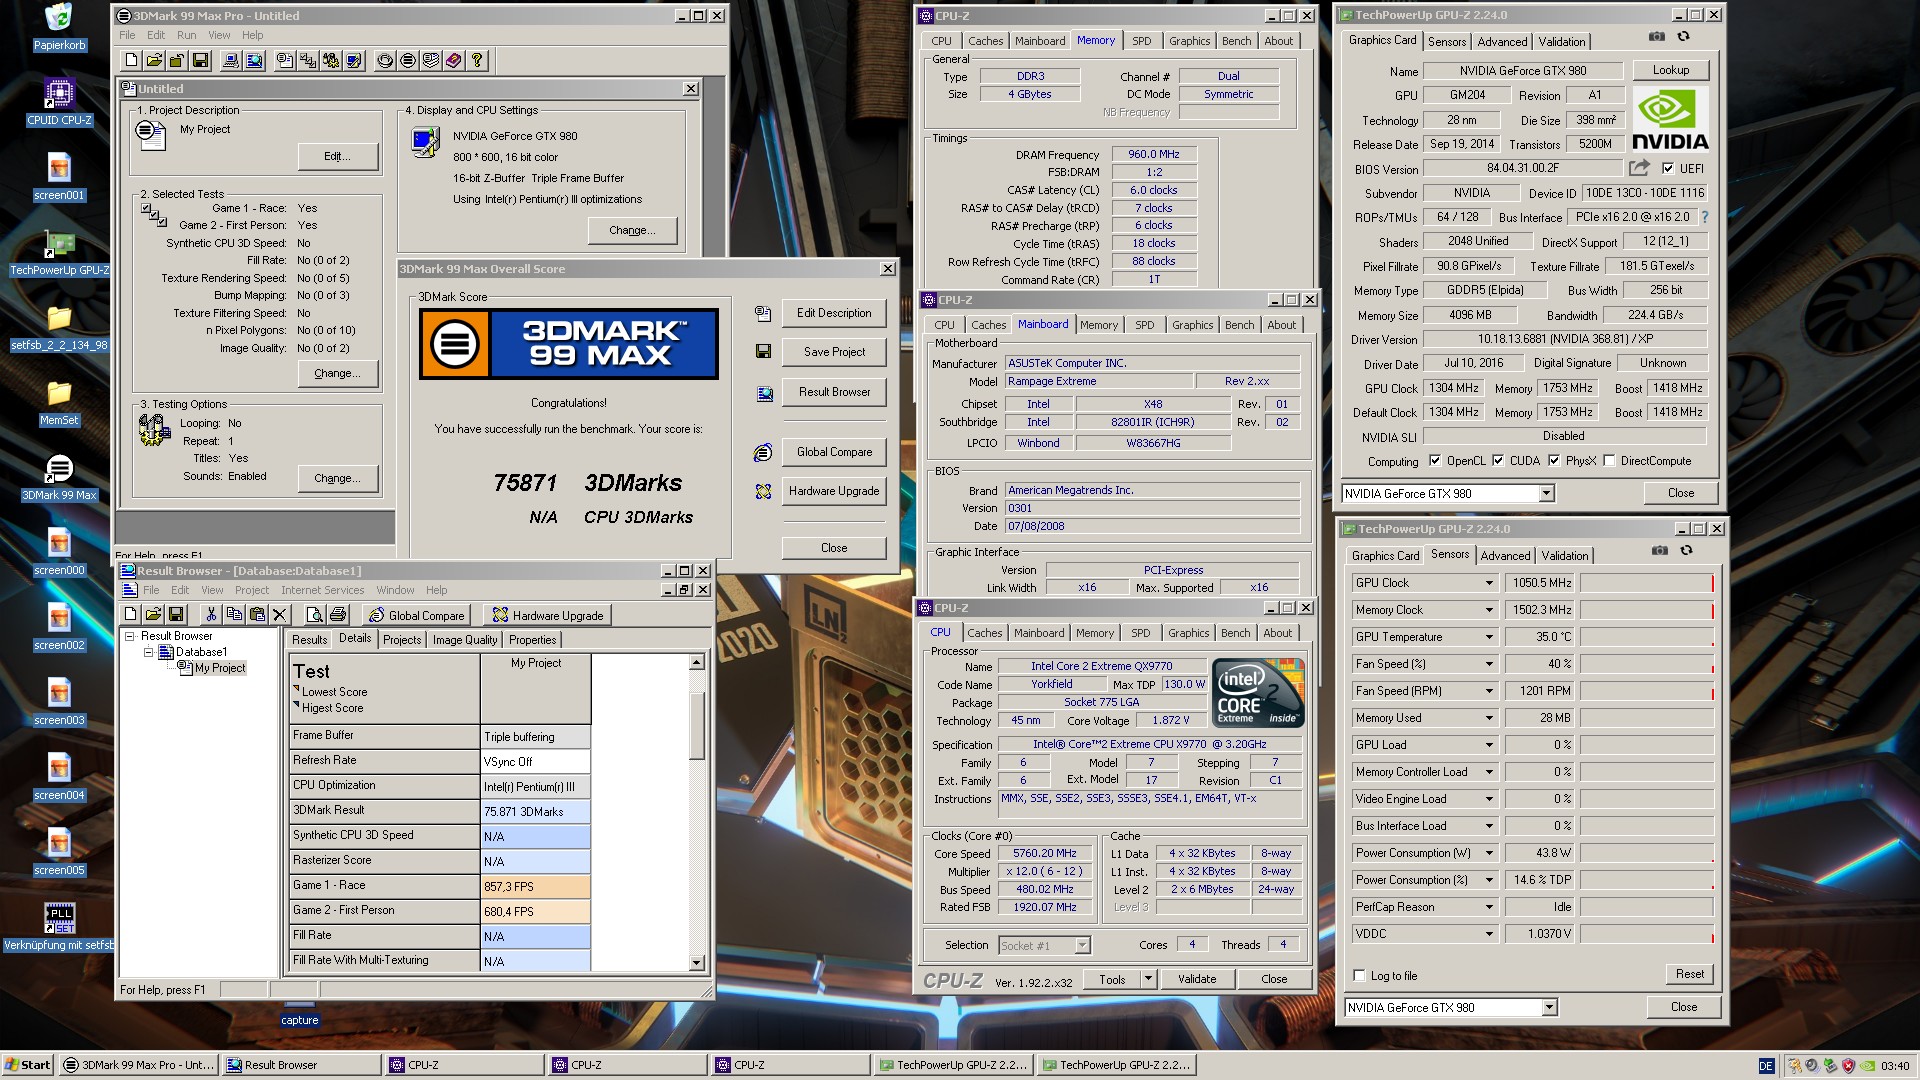Click the floppy save icon in 3DMark toolbar
1920x1080 pixels.
click(x=200, y=61)
